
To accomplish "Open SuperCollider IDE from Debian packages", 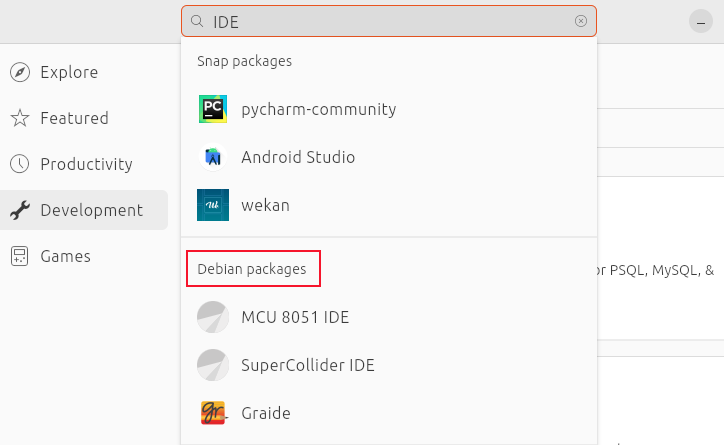I will 307,365.
